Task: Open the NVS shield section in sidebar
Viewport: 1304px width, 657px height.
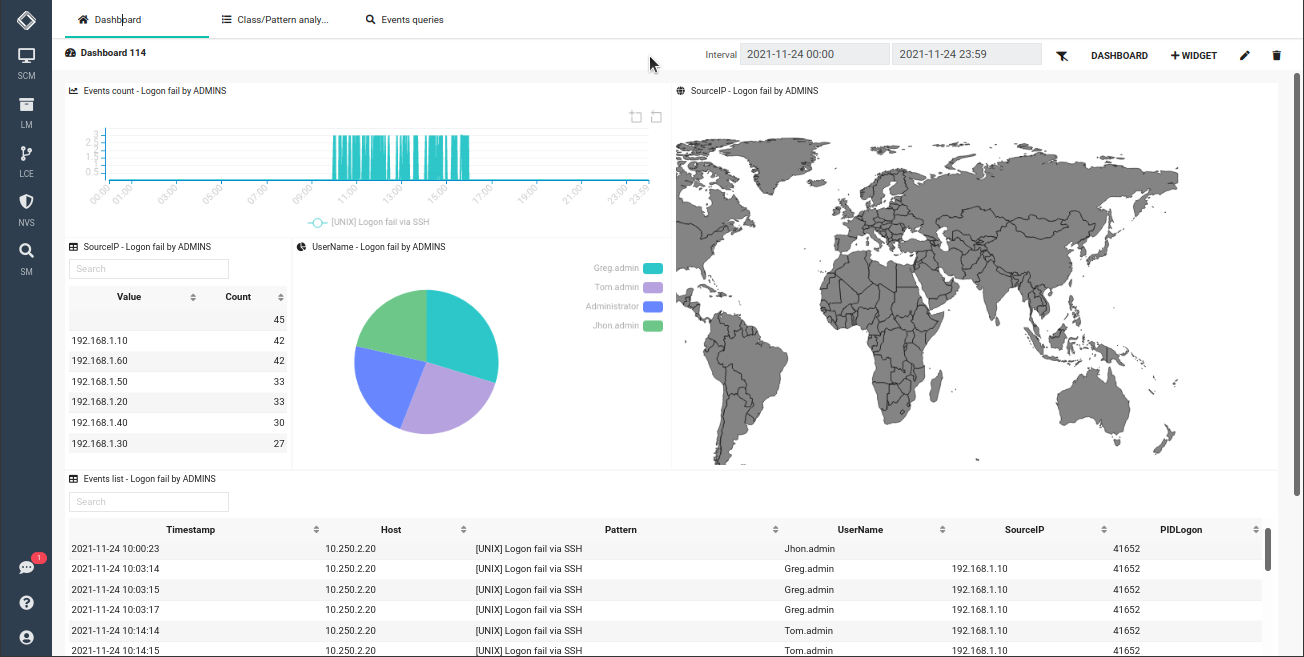Action: tap(26, 207)
